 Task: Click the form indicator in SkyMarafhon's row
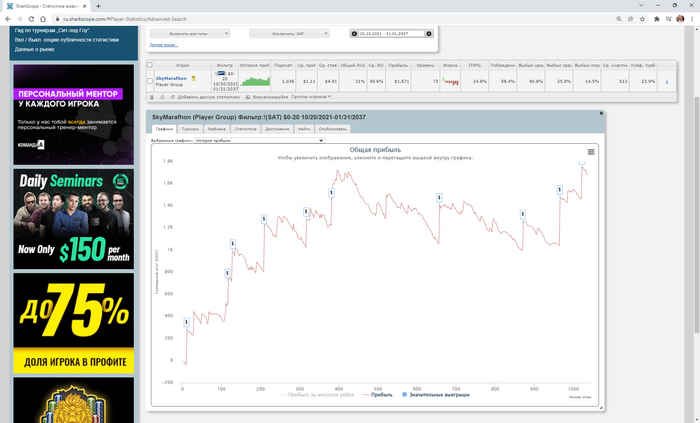450,81
